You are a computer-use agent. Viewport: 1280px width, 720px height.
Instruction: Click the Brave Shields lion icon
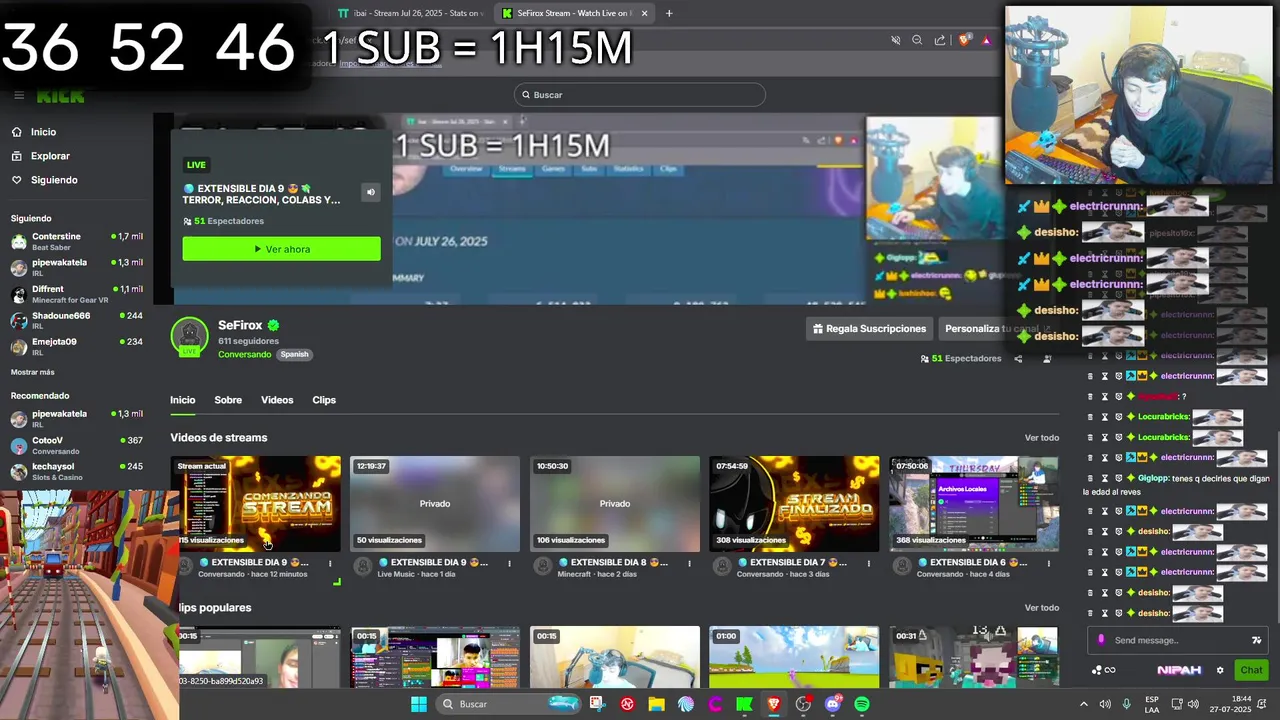(964, 40)
